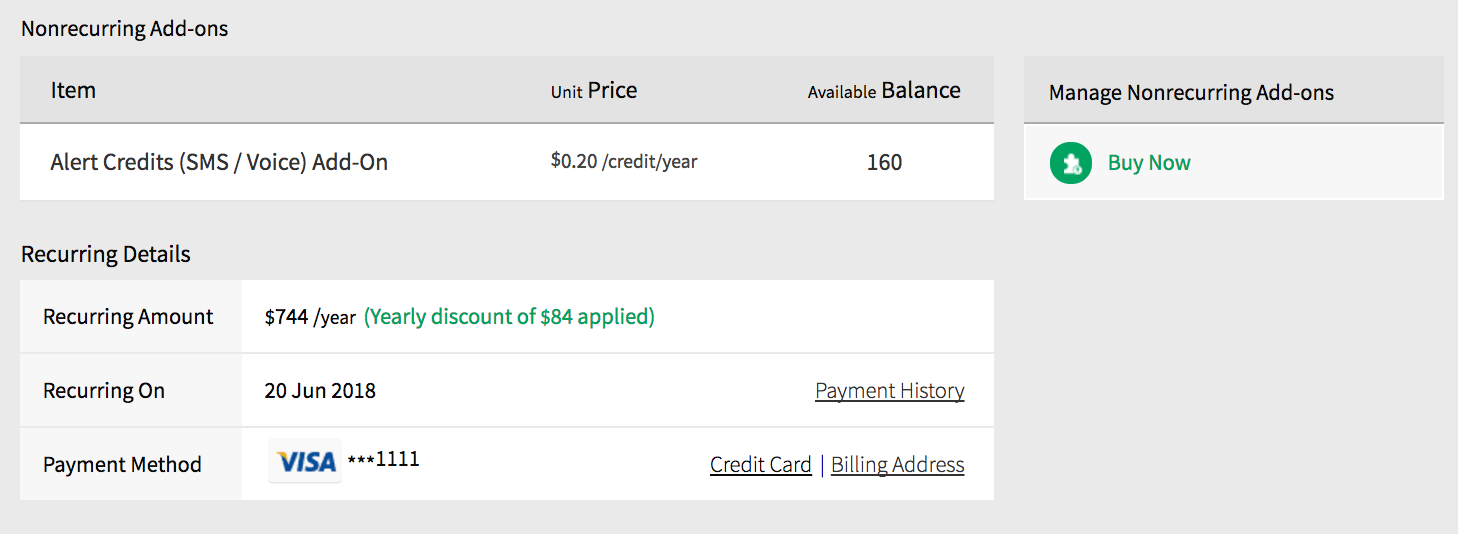Click the Yearly discount of $84 applied text
The image size is (1458, 534).
[509, 317]
